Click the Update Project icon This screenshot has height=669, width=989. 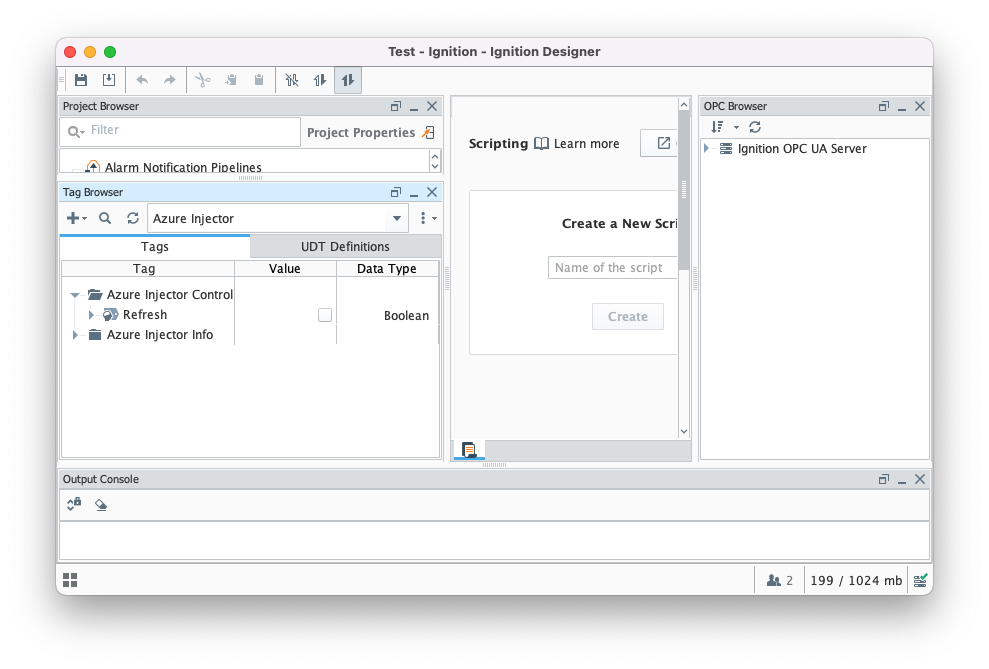(x=109, y=80)
